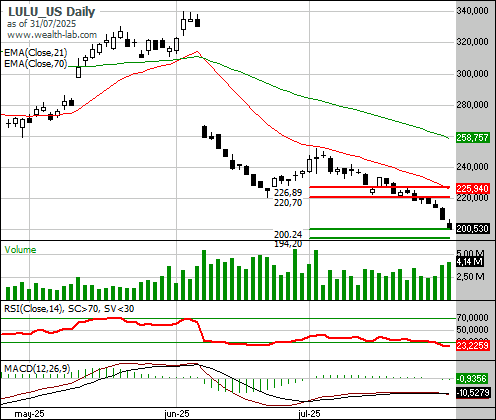Select the jun-25 date axis label
The width and height of the screenshot is (496, 420).
click(x=177, y=414)
